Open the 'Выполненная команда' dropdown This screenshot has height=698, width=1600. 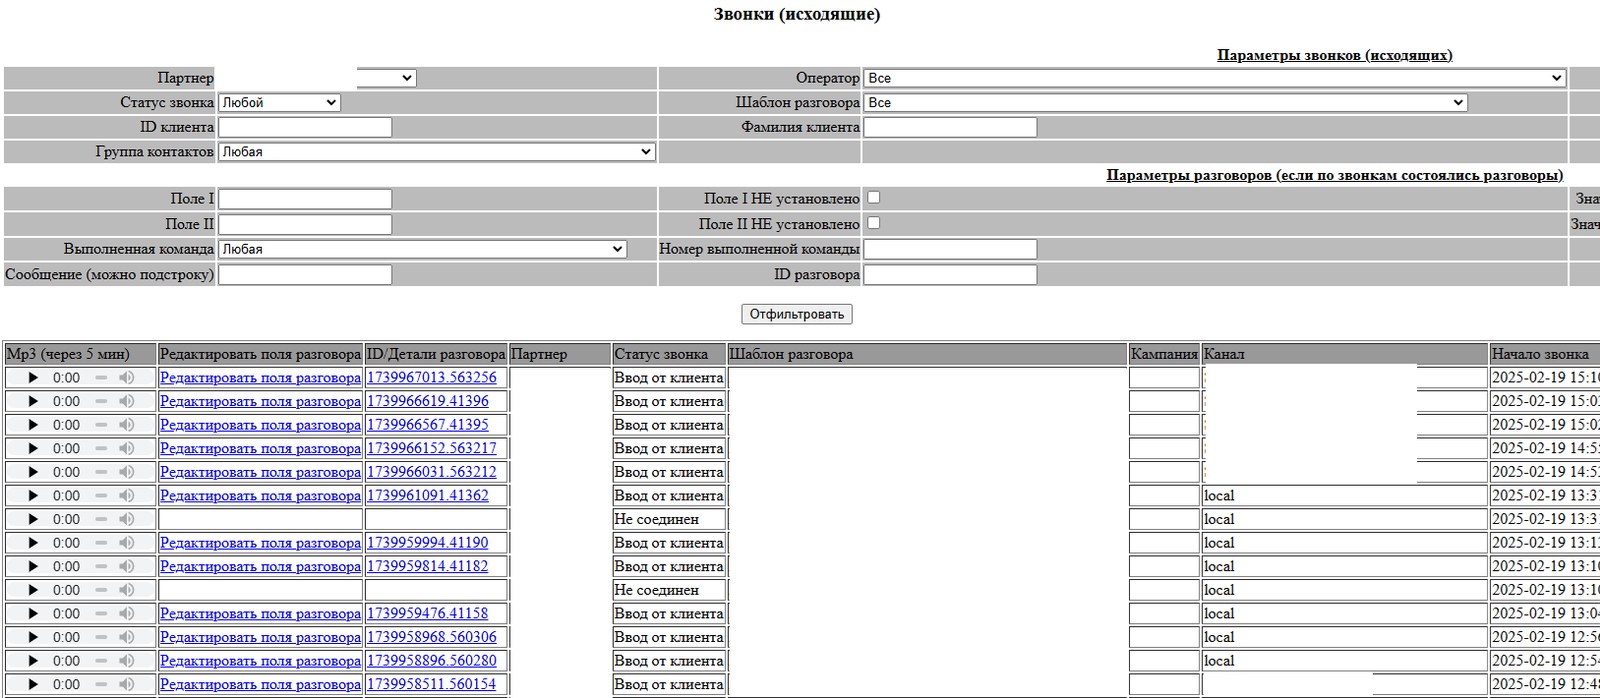(422, 249)
